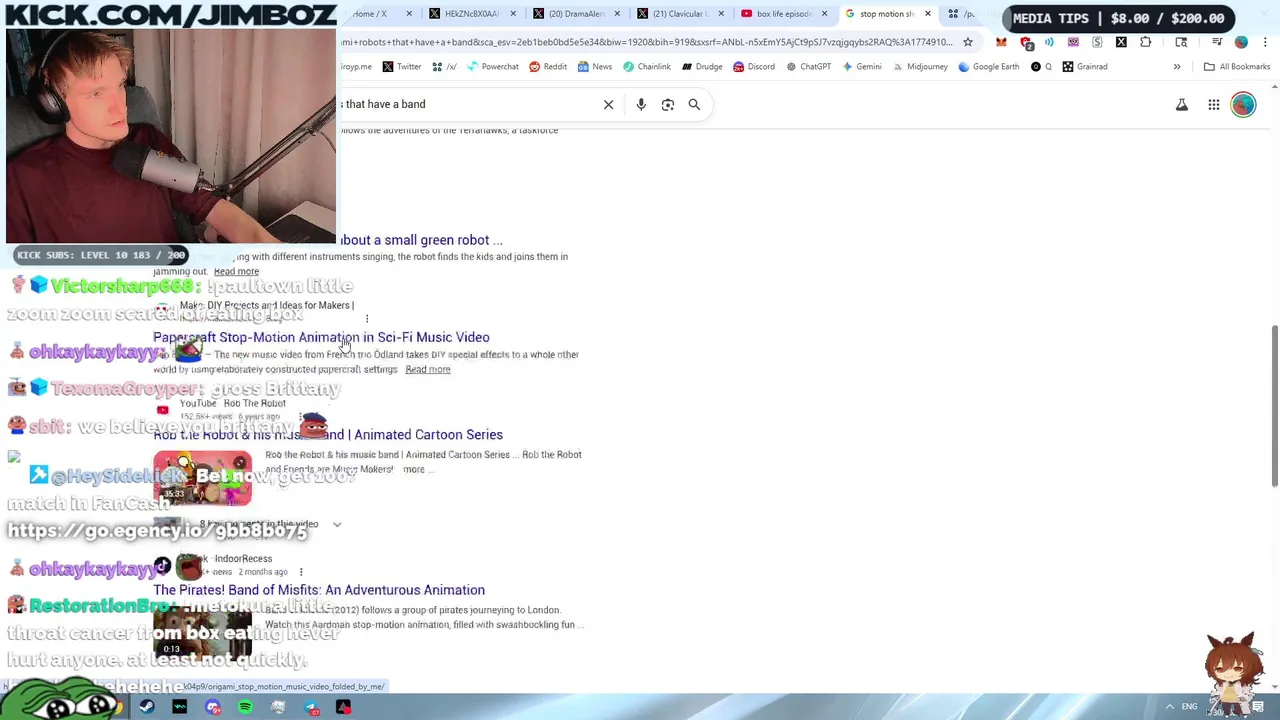The image size is (1280, 720).
Task: Open Search by image (Lens) icon
Action: pyautogui.click(x=668, y=104)
